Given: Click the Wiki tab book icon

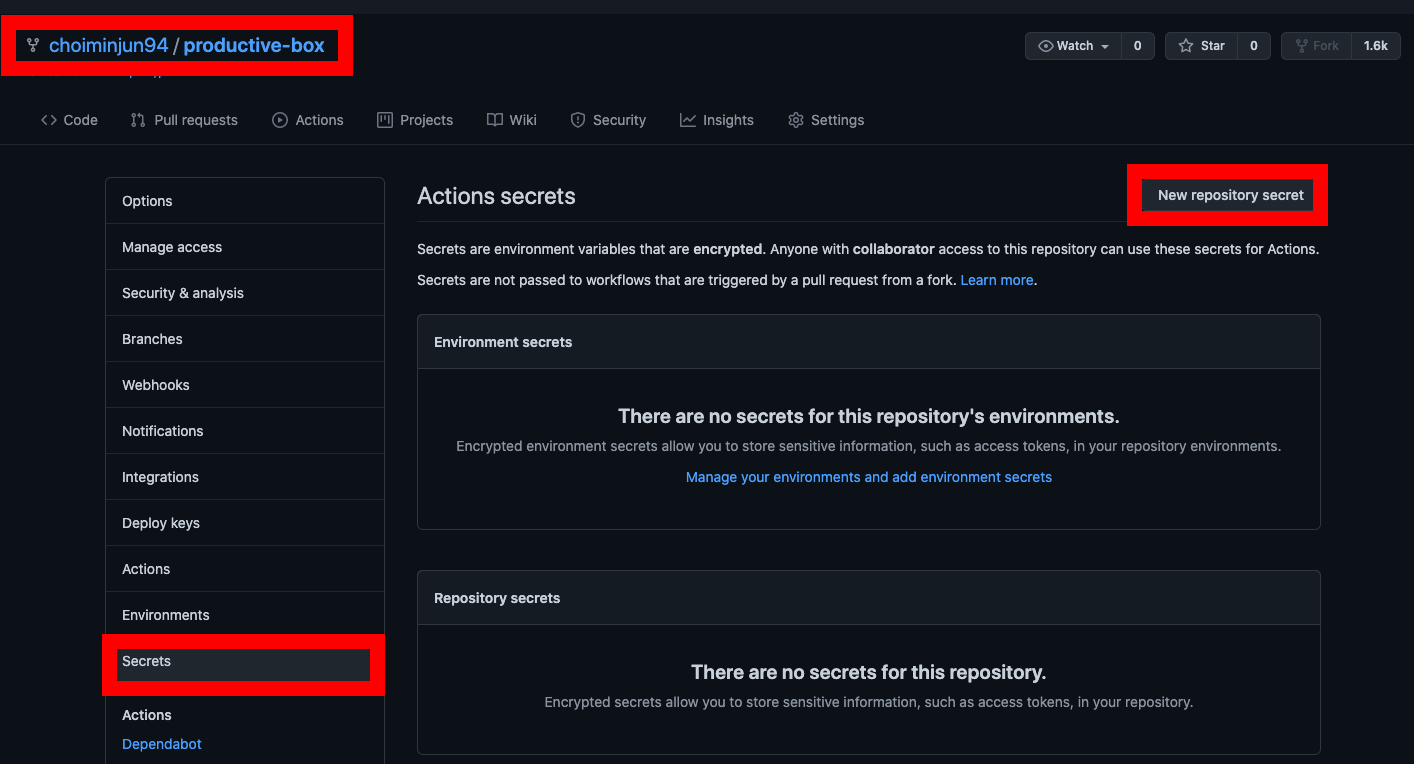Looking at the screenshot, I should [x=495, y=120].
